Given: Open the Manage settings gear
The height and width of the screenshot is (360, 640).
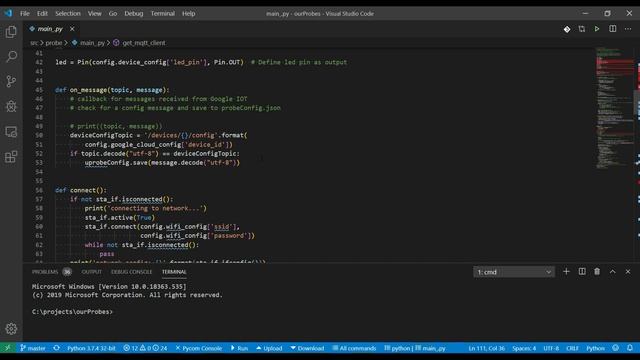Looking at the screenshot, I should point(11,329).
